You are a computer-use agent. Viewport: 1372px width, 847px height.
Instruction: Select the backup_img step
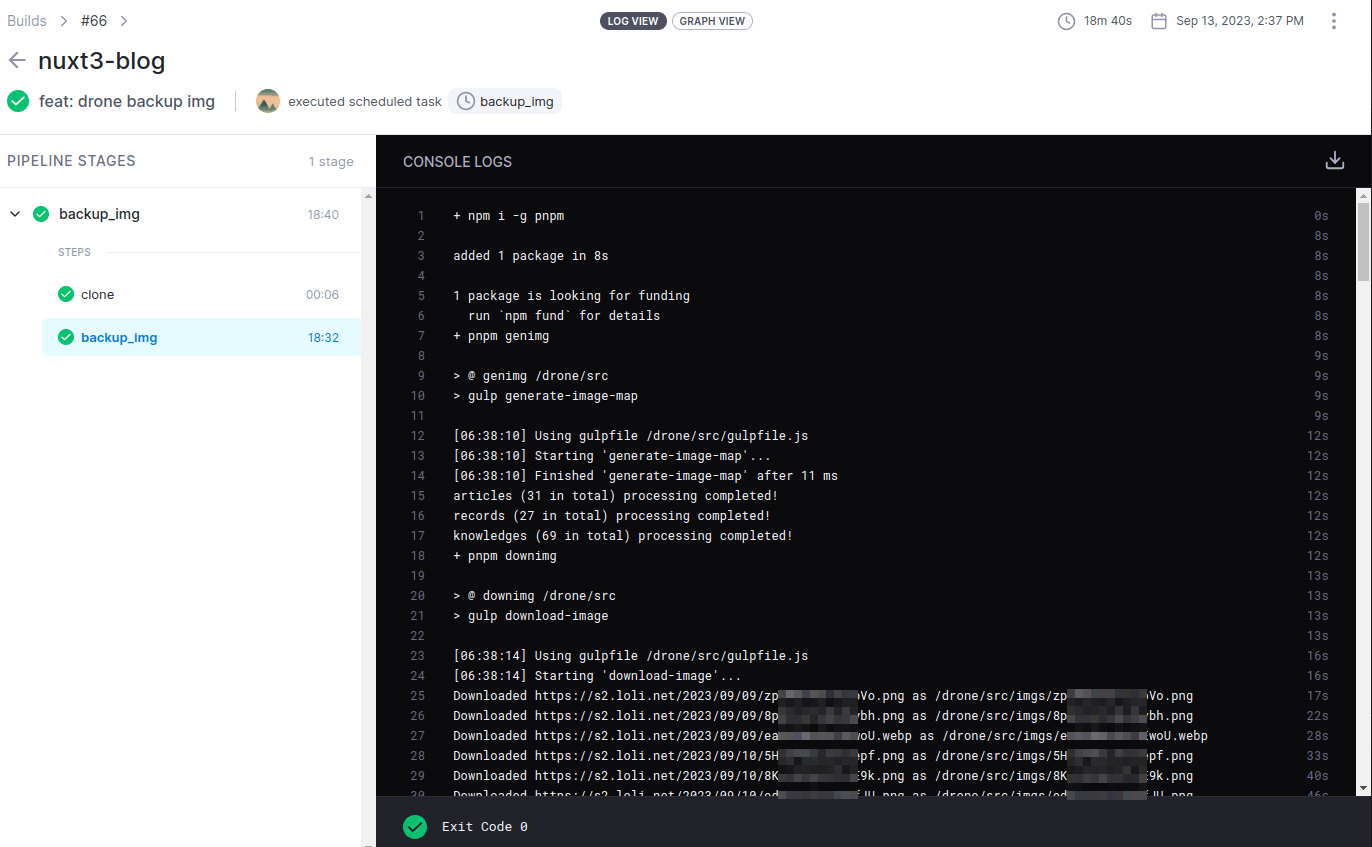click(x=119, y=338)
